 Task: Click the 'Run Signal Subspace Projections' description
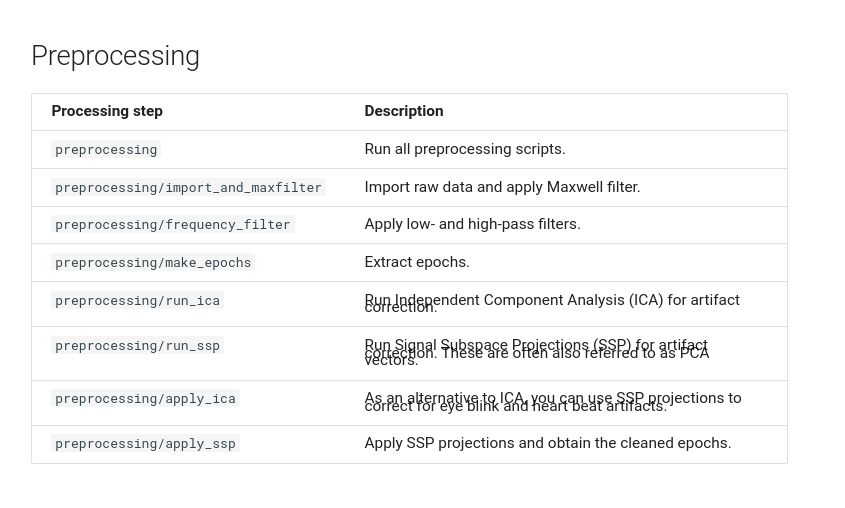537,352
